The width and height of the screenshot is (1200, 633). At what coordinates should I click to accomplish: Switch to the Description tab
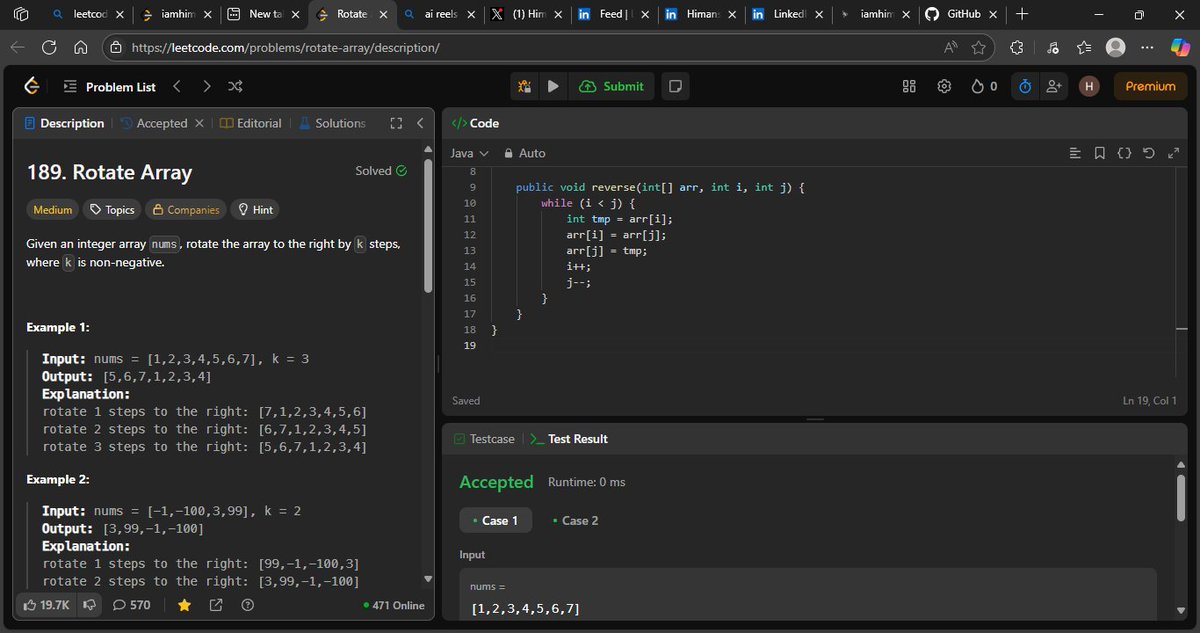click(x=64, y=123)
